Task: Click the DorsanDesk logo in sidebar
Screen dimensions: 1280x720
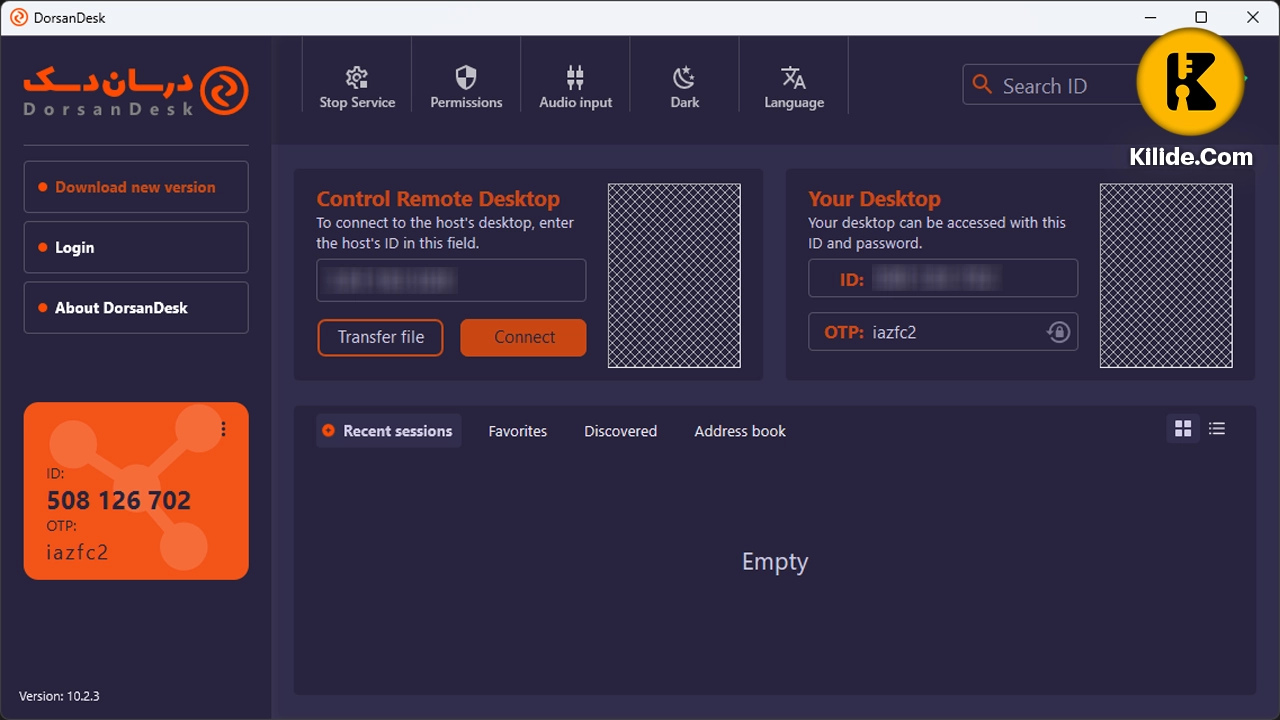Action: click(136, 91)
